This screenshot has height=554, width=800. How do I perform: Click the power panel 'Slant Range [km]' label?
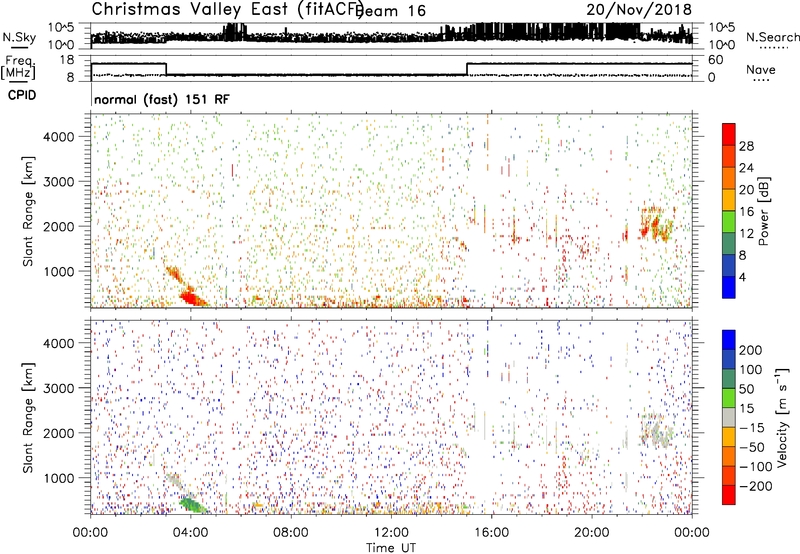[x=28, y=211]
